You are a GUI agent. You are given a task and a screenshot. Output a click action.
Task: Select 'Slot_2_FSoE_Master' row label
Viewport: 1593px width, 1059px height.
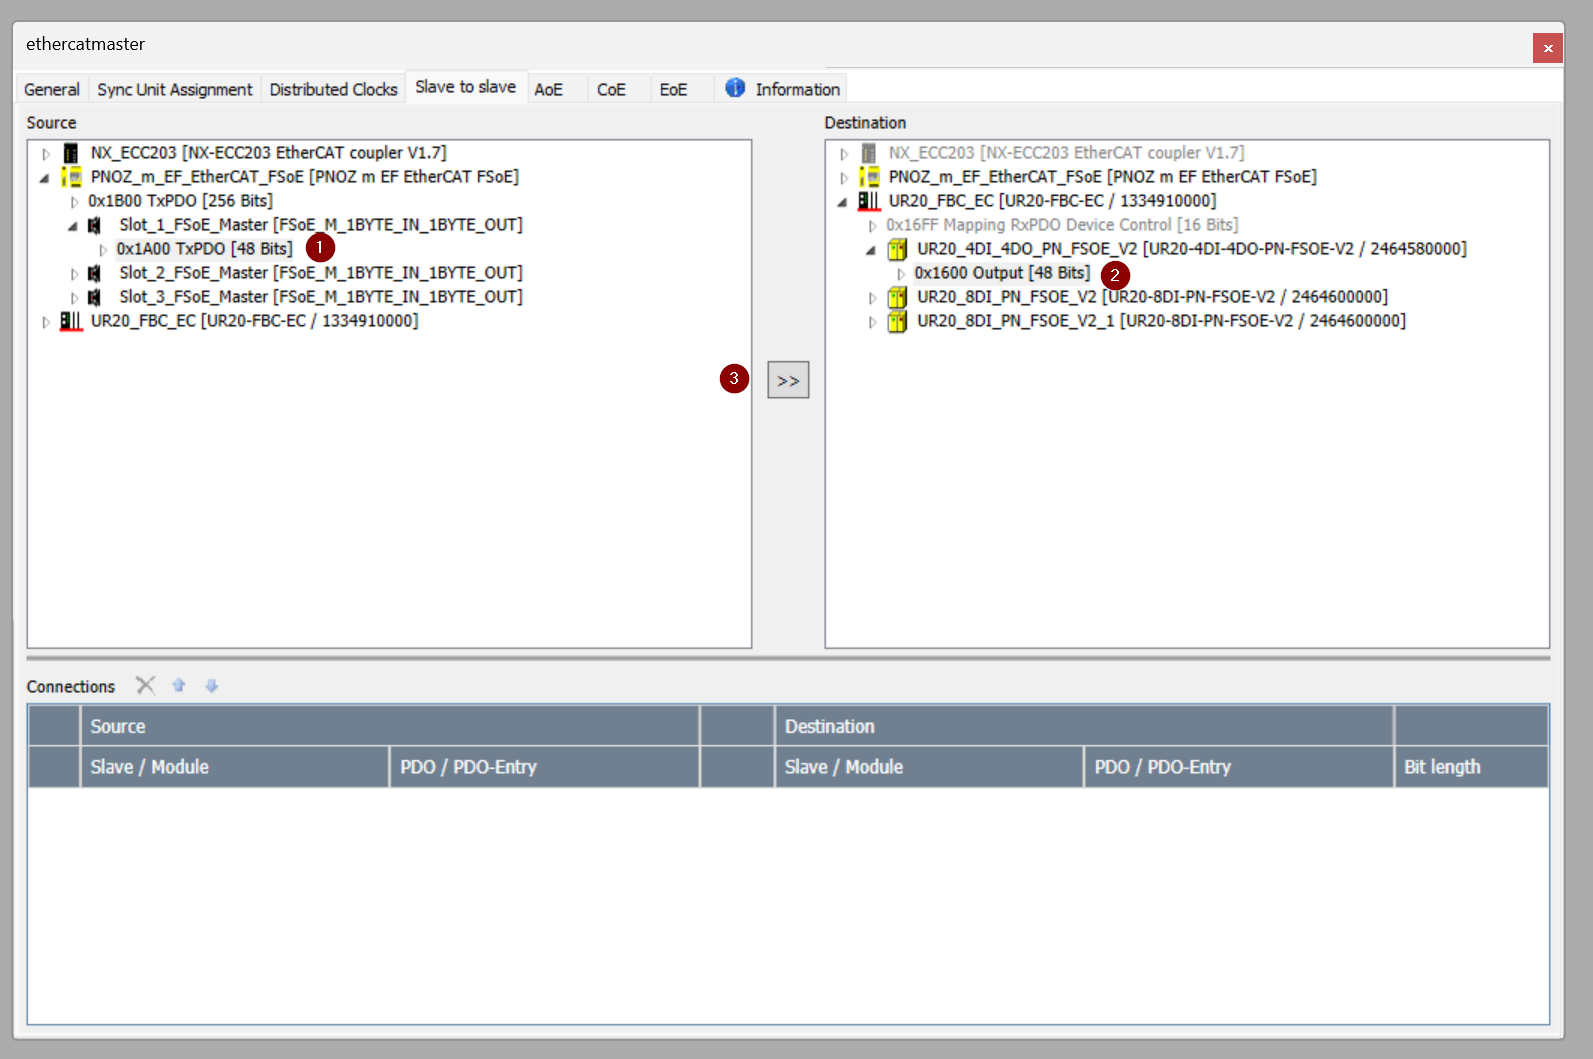[321, 273]
